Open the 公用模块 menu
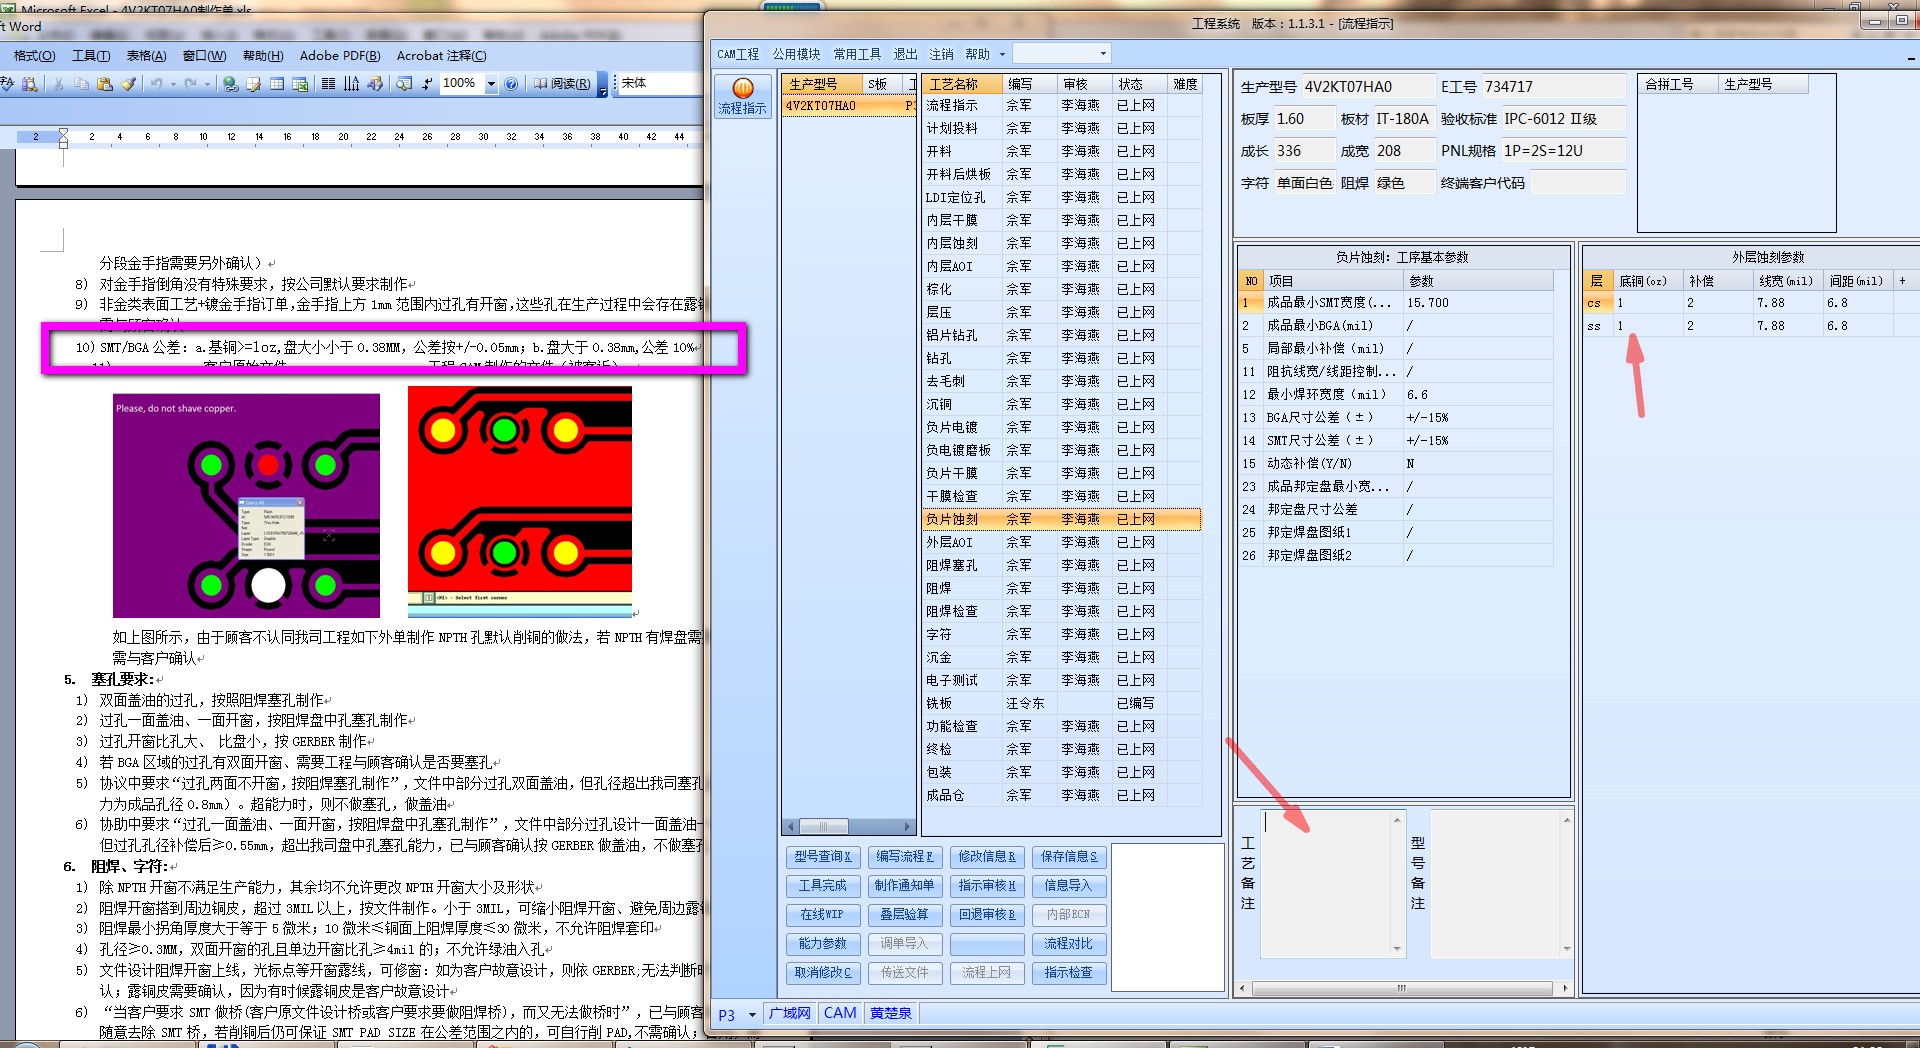 tap(796, 54)
